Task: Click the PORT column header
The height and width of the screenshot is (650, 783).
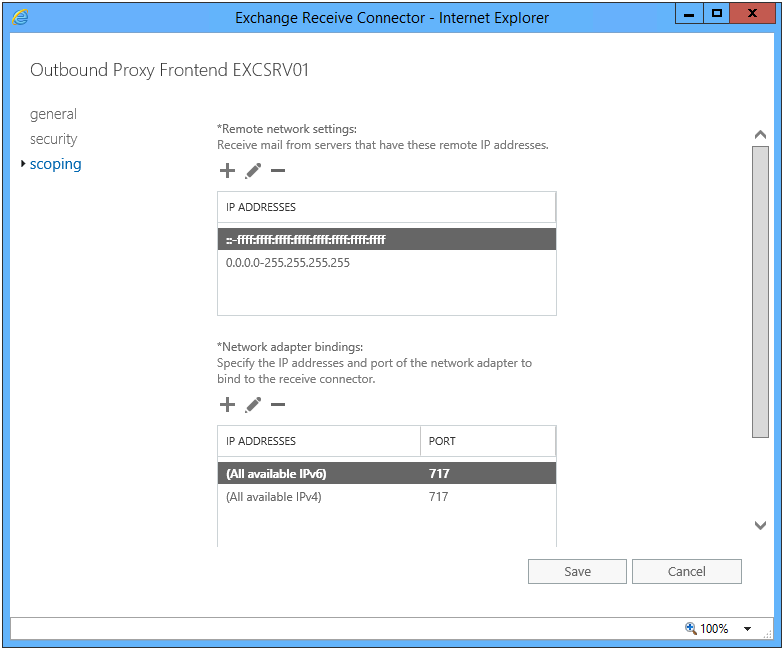Action: coord(488,441)
